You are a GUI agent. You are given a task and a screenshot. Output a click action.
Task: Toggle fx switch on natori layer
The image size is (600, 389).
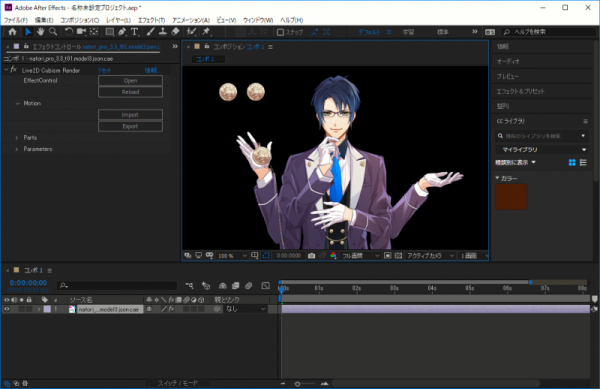(171, 309)
